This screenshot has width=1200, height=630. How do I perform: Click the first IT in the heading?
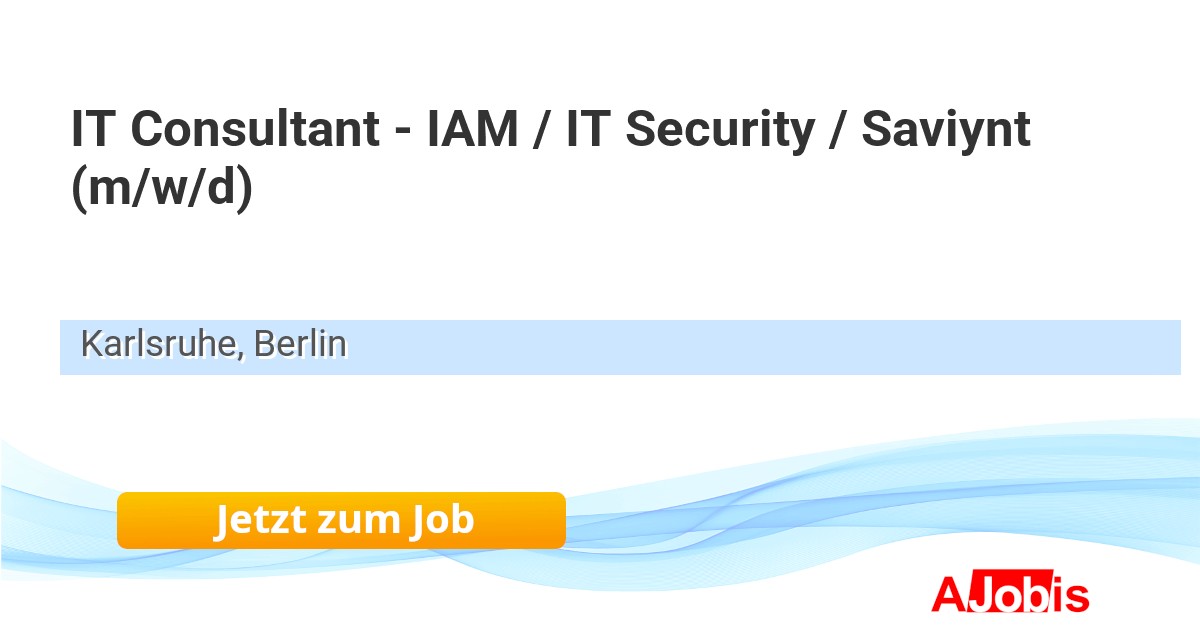click(x=92, y=130)
